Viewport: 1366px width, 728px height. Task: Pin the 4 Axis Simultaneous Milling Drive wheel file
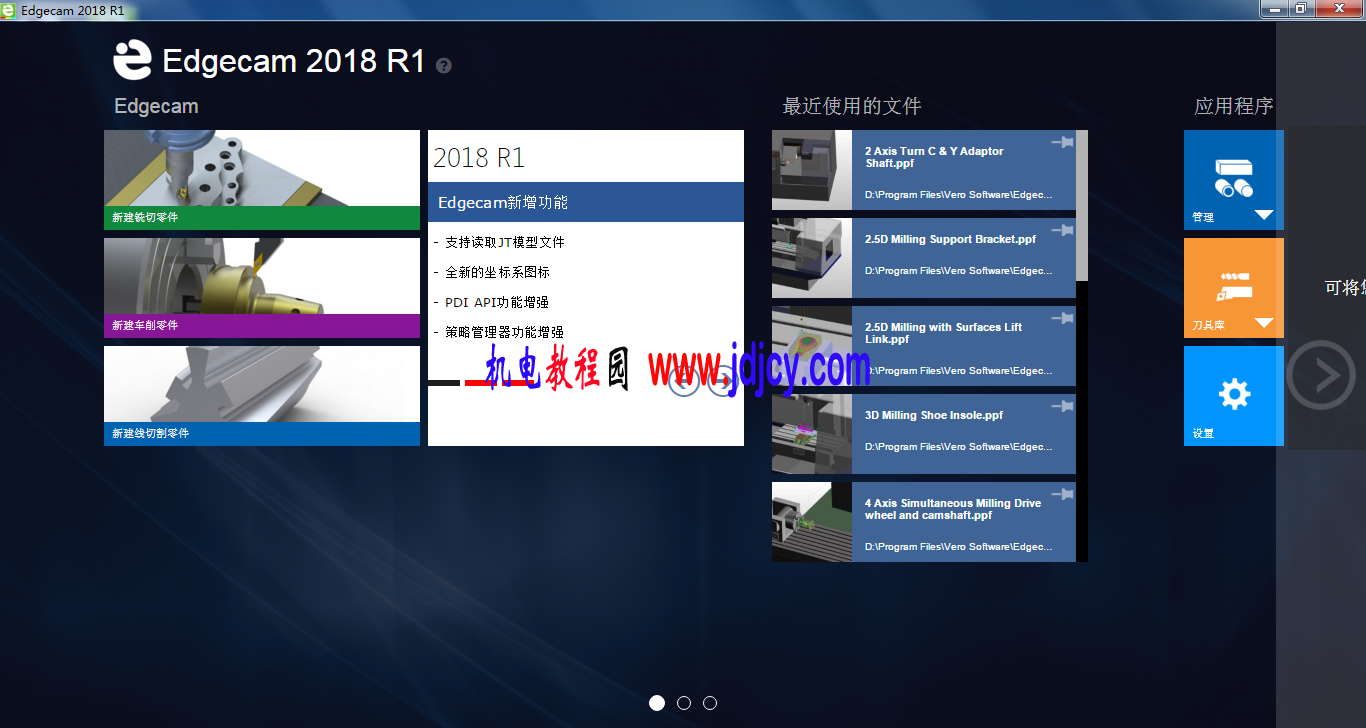coord(1062,495)
